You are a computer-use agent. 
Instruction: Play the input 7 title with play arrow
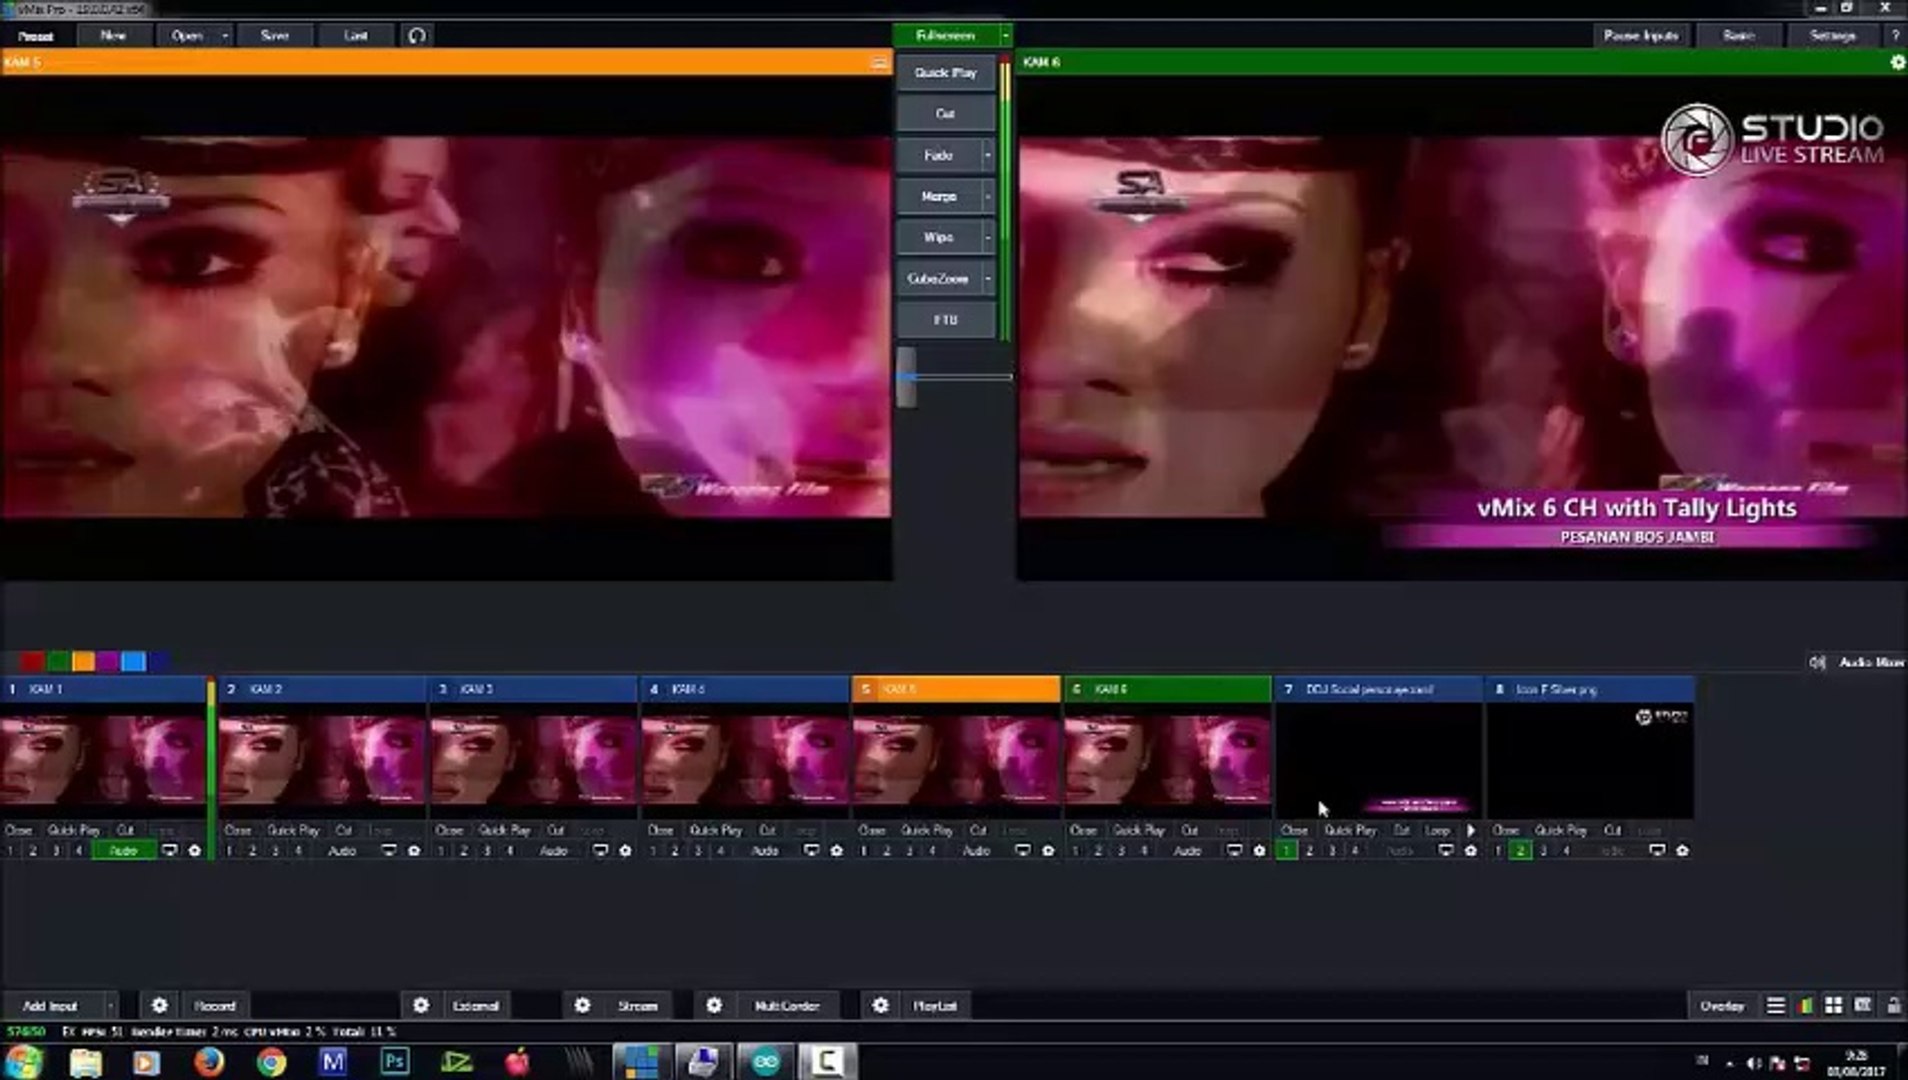click(x=1471, y=830)
